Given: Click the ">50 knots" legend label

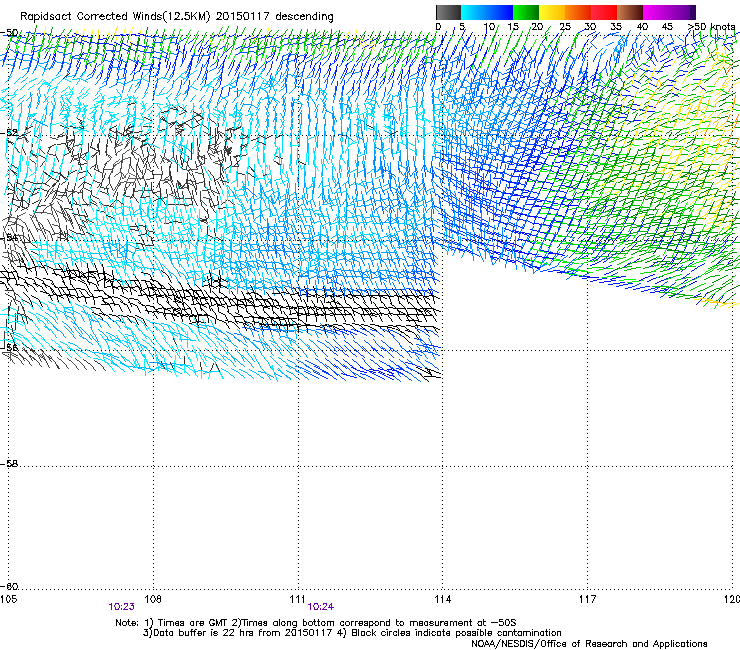Looking at the screenshot, I should (711, 27).
